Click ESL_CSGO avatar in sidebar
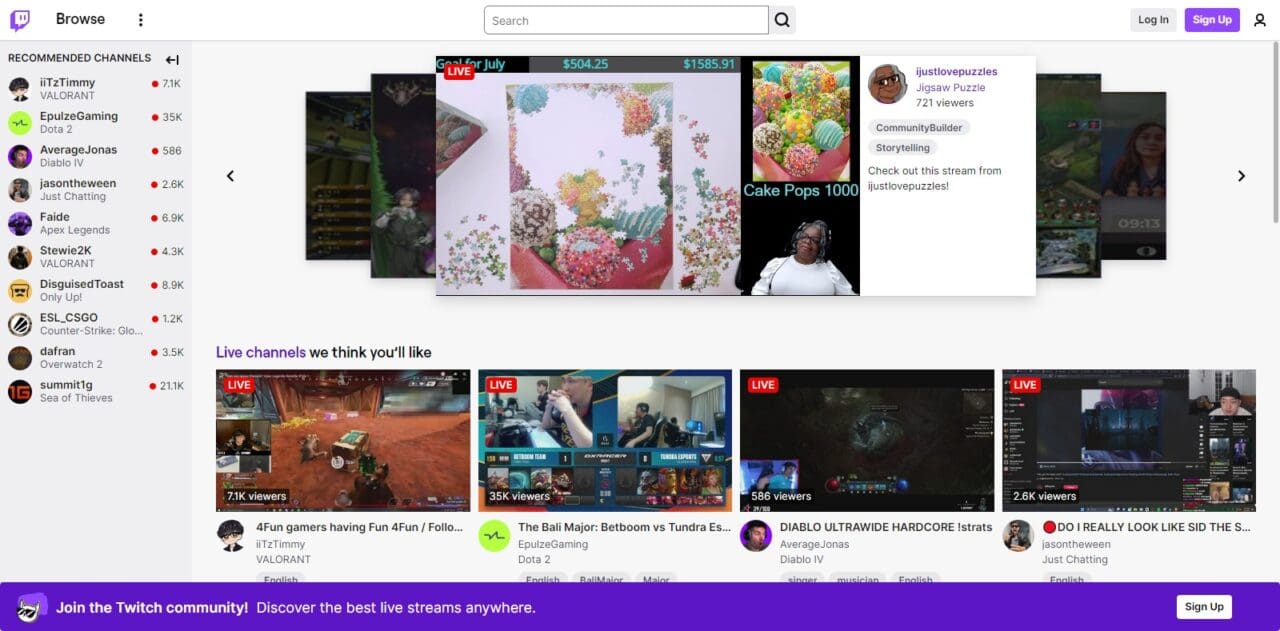 coord(20,324)
